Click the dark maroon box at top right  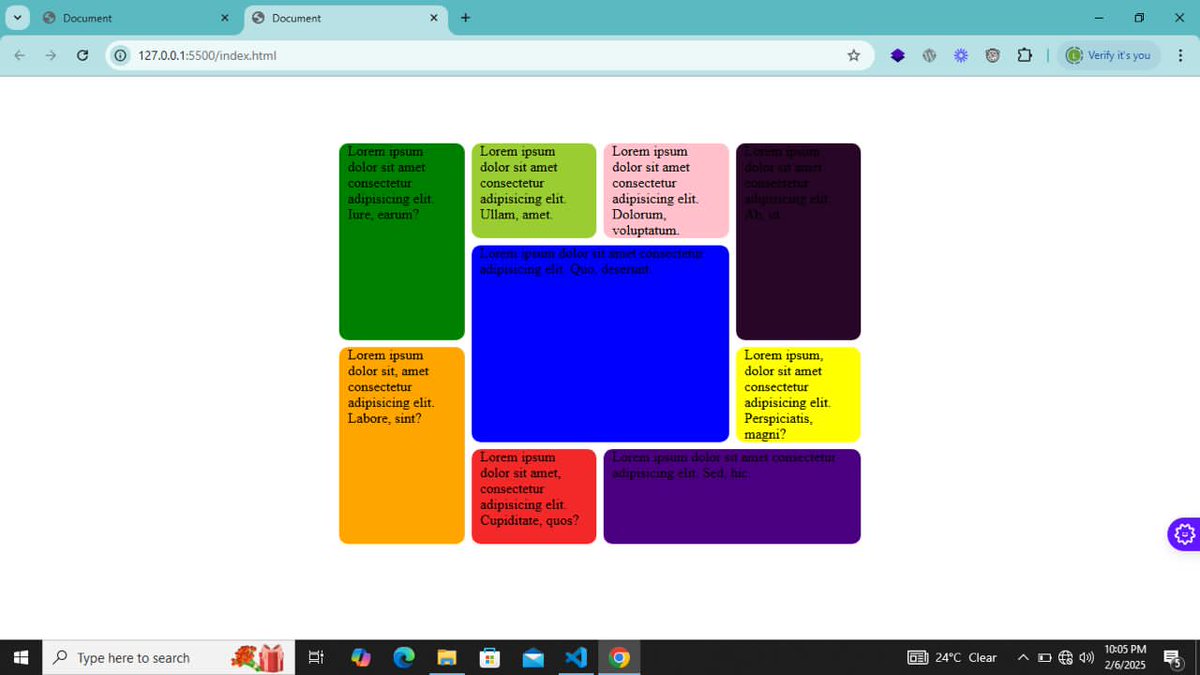click(798, 241)
